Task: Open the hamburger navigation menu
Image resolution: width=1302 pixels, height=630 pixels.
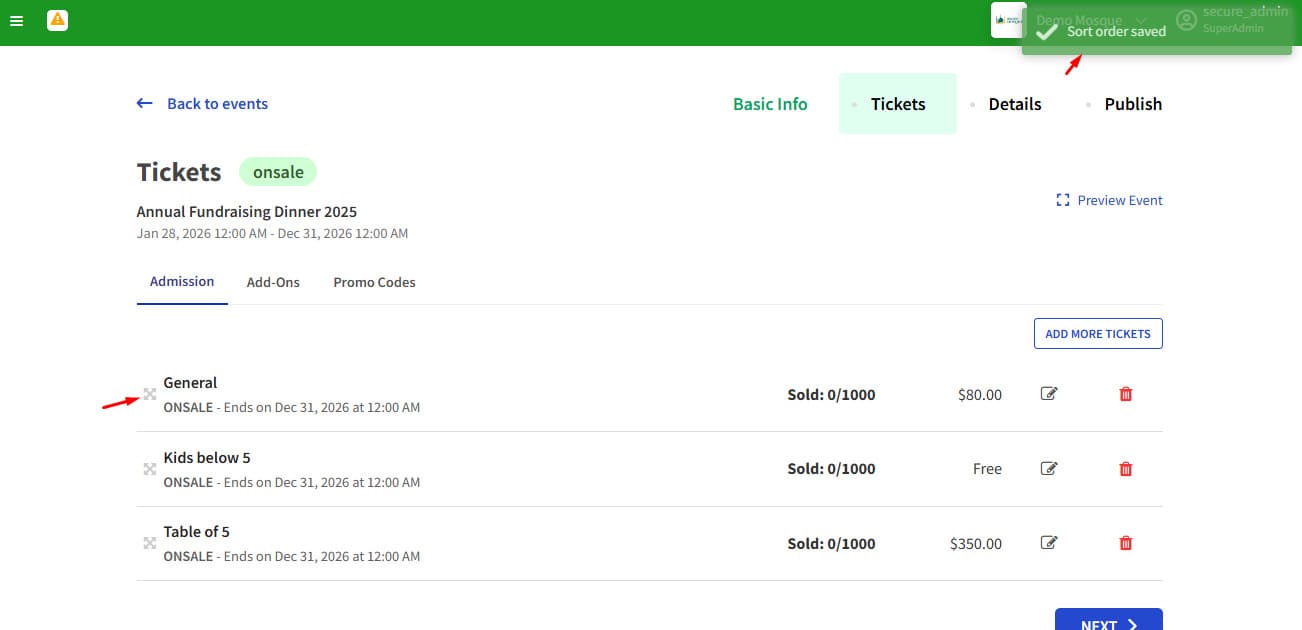Action: click(16, 20)
